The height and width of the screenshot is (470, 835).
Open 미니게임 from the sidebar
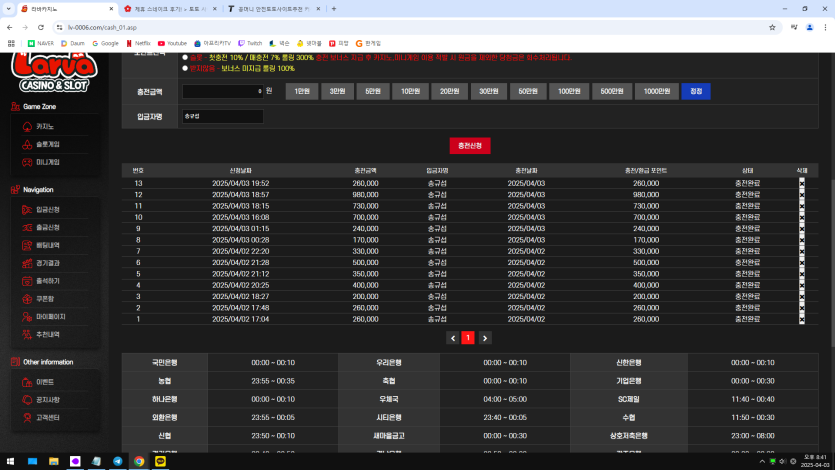27,161
